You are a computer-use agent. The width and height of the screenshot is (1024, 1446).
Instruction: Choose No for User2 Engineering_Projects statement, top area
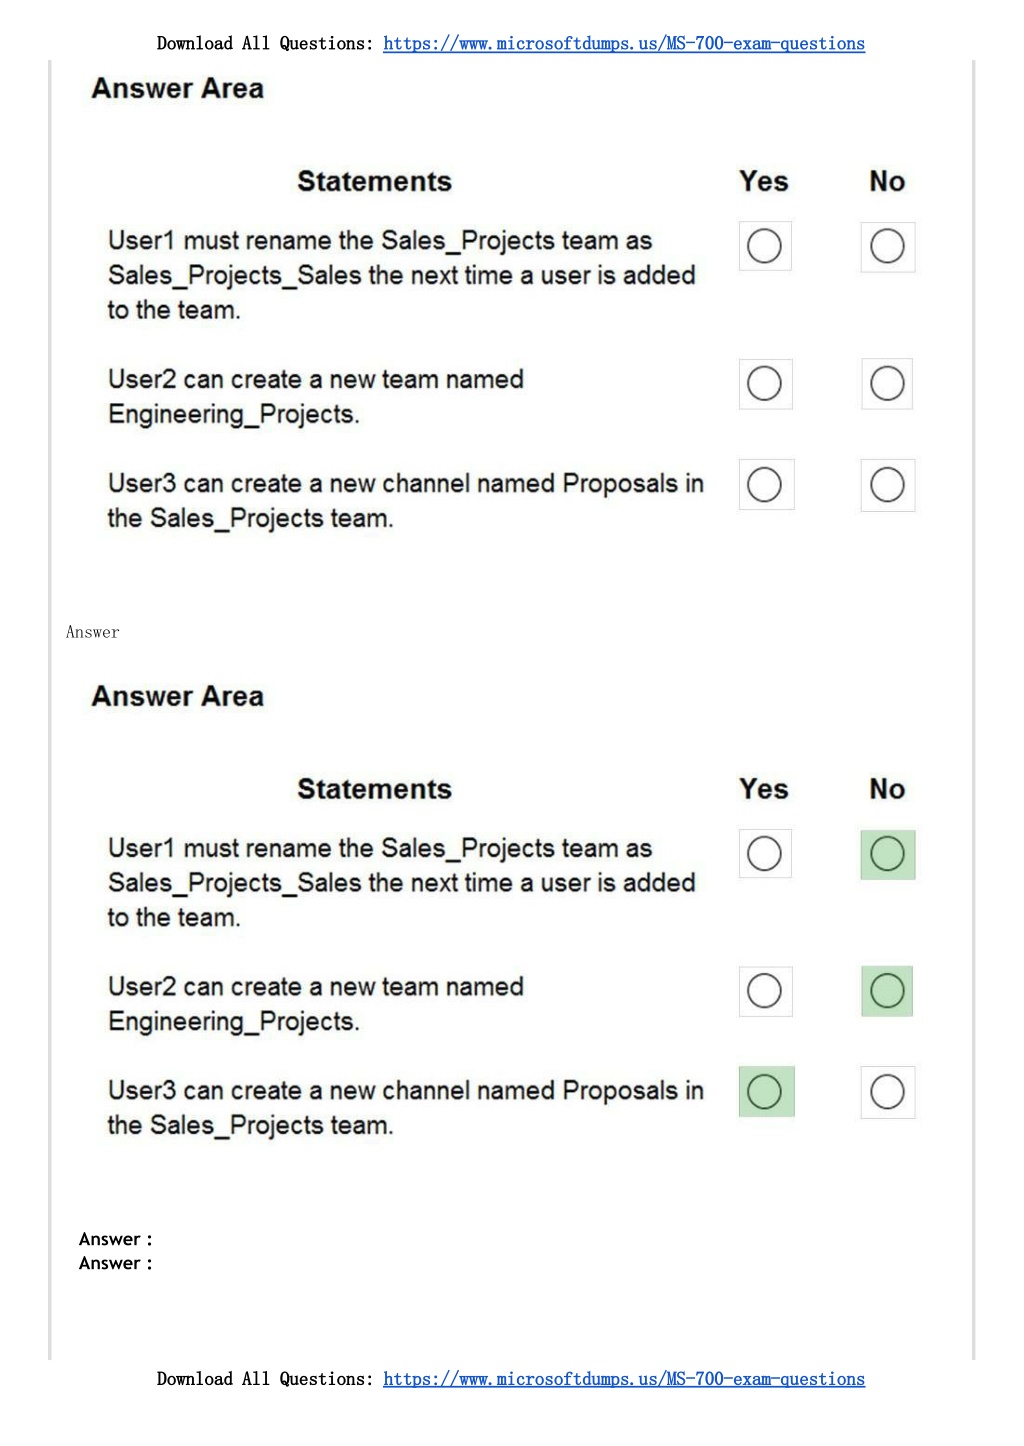click(x=887, y=384)
